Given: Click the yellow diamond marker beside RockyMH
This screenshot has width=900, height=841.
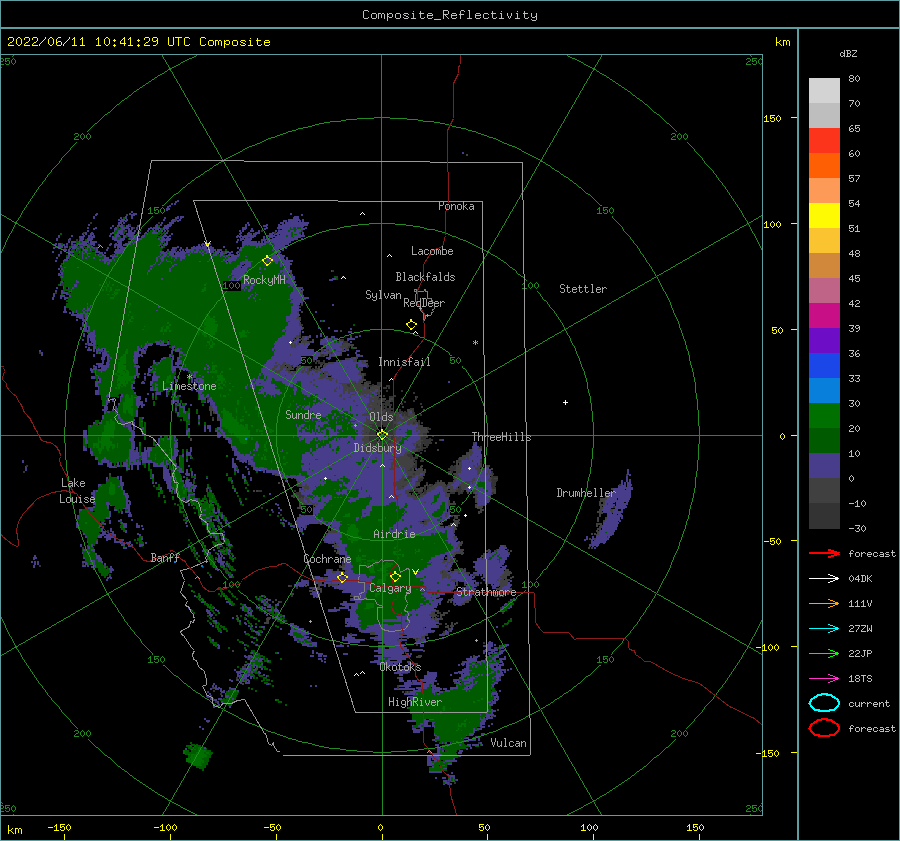Looking at the screenshot, I should tap(267, 261).
